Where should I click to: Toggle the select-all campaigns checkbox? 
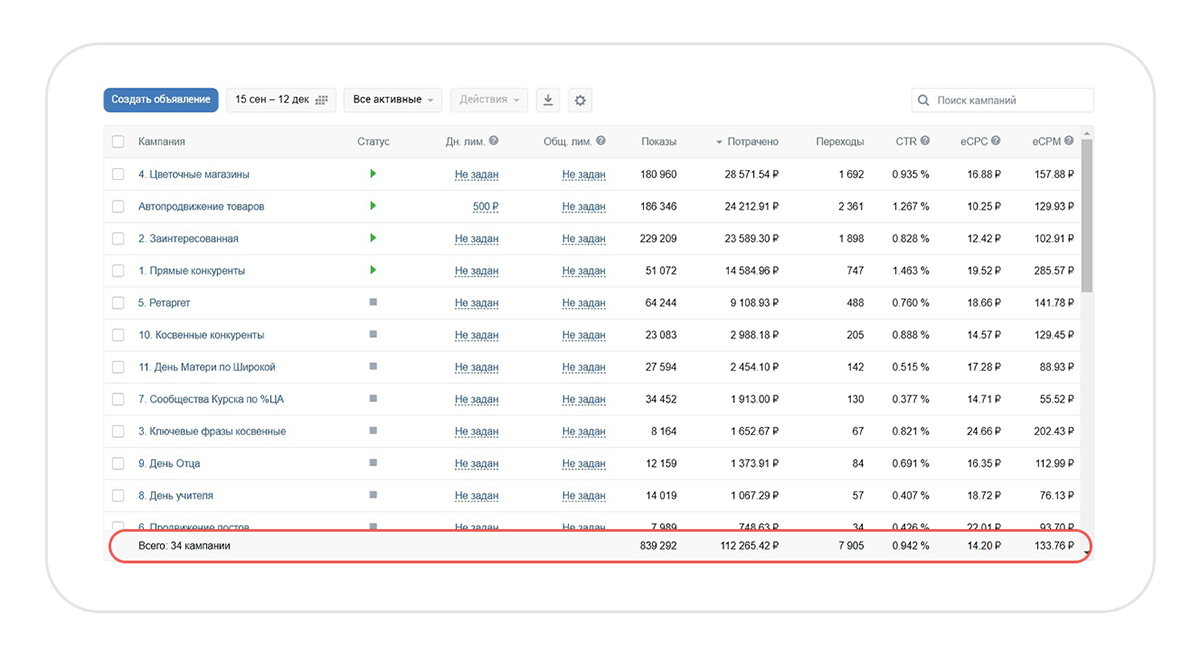[118, 142]
